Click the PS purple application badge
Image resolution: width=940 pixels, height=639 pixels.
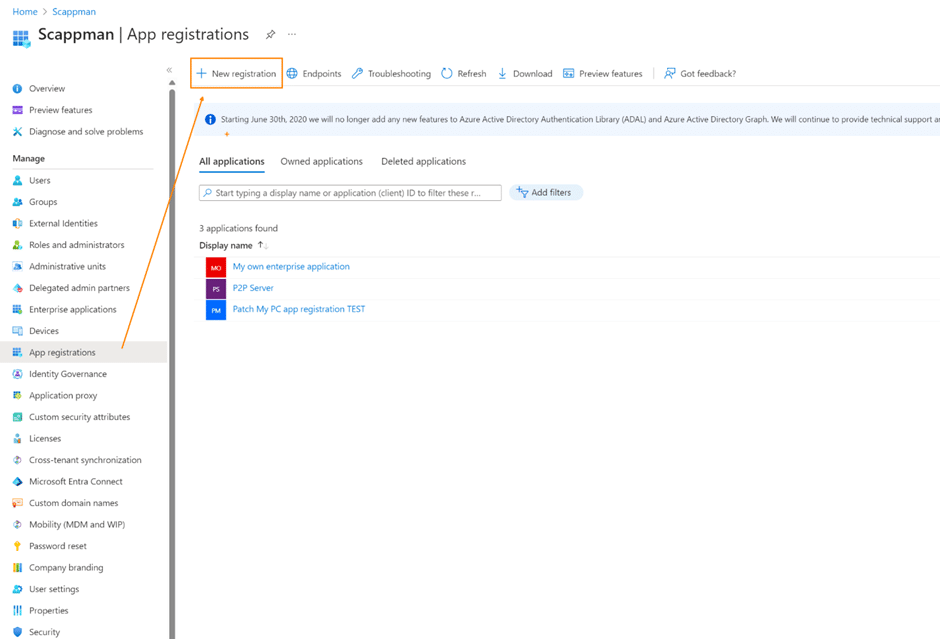click(216, 289)
